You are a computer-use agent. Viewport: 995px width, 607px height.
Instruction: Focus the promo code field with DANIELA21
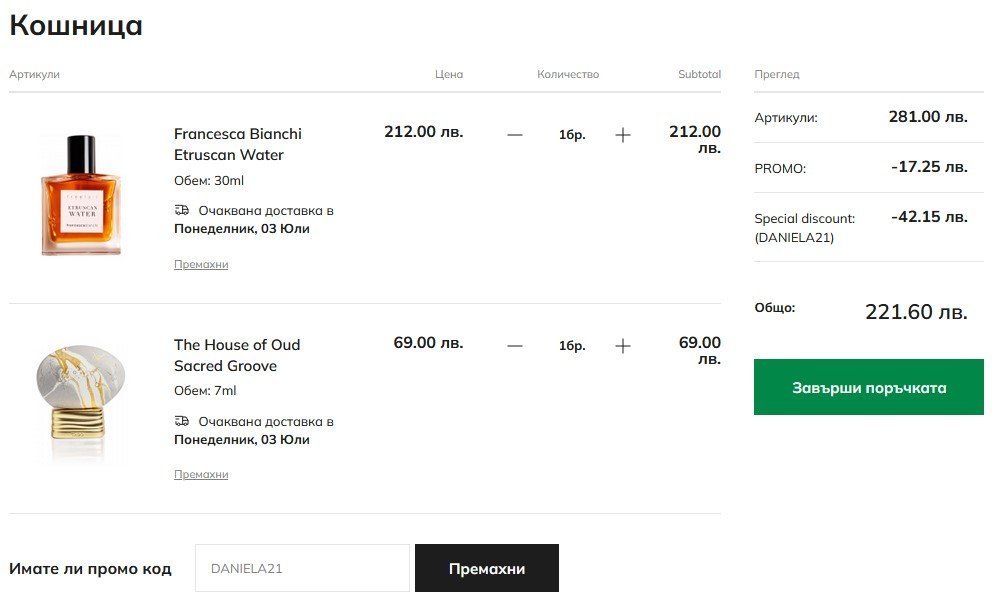(x=302, y=569)
